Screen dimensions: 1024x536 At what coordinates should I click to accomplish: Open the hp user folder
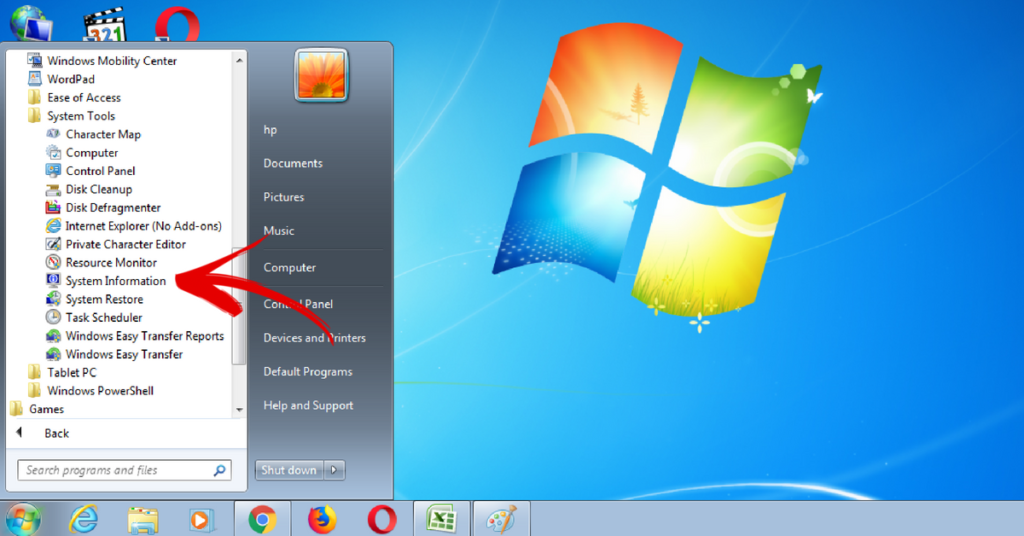270,130
